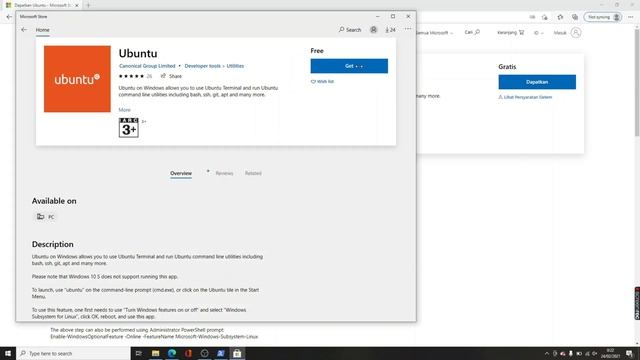This screenshot has height=360, width=640.
Task: Click the PC device icon under Available on
Action: point(40,217)
